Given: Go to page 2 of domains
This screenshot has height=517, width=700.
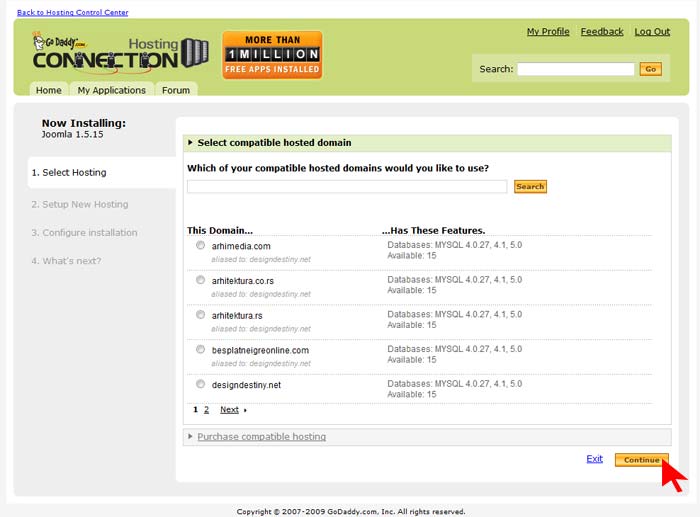Looking at the screenshot, I should coord(206,410).
